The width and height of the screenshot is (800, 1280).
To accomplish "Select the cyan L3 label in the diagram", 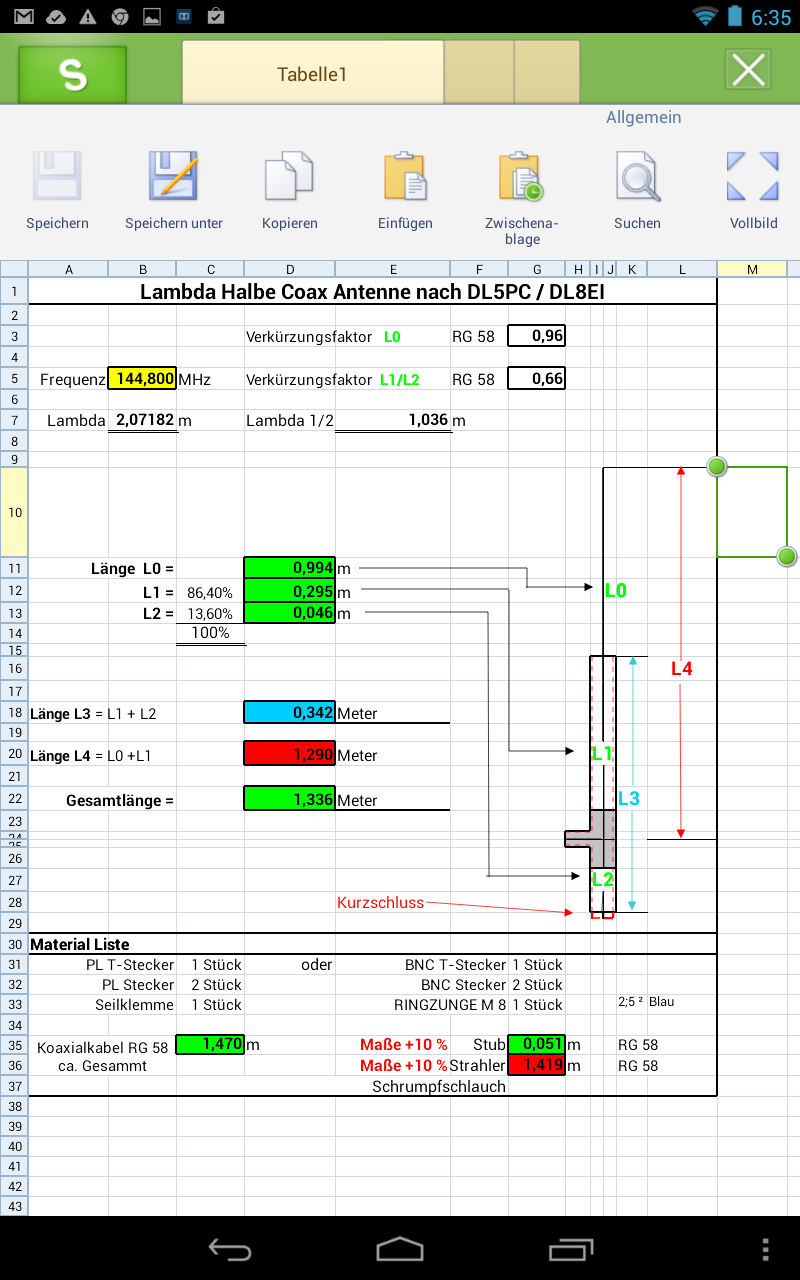I will [629, 798].
